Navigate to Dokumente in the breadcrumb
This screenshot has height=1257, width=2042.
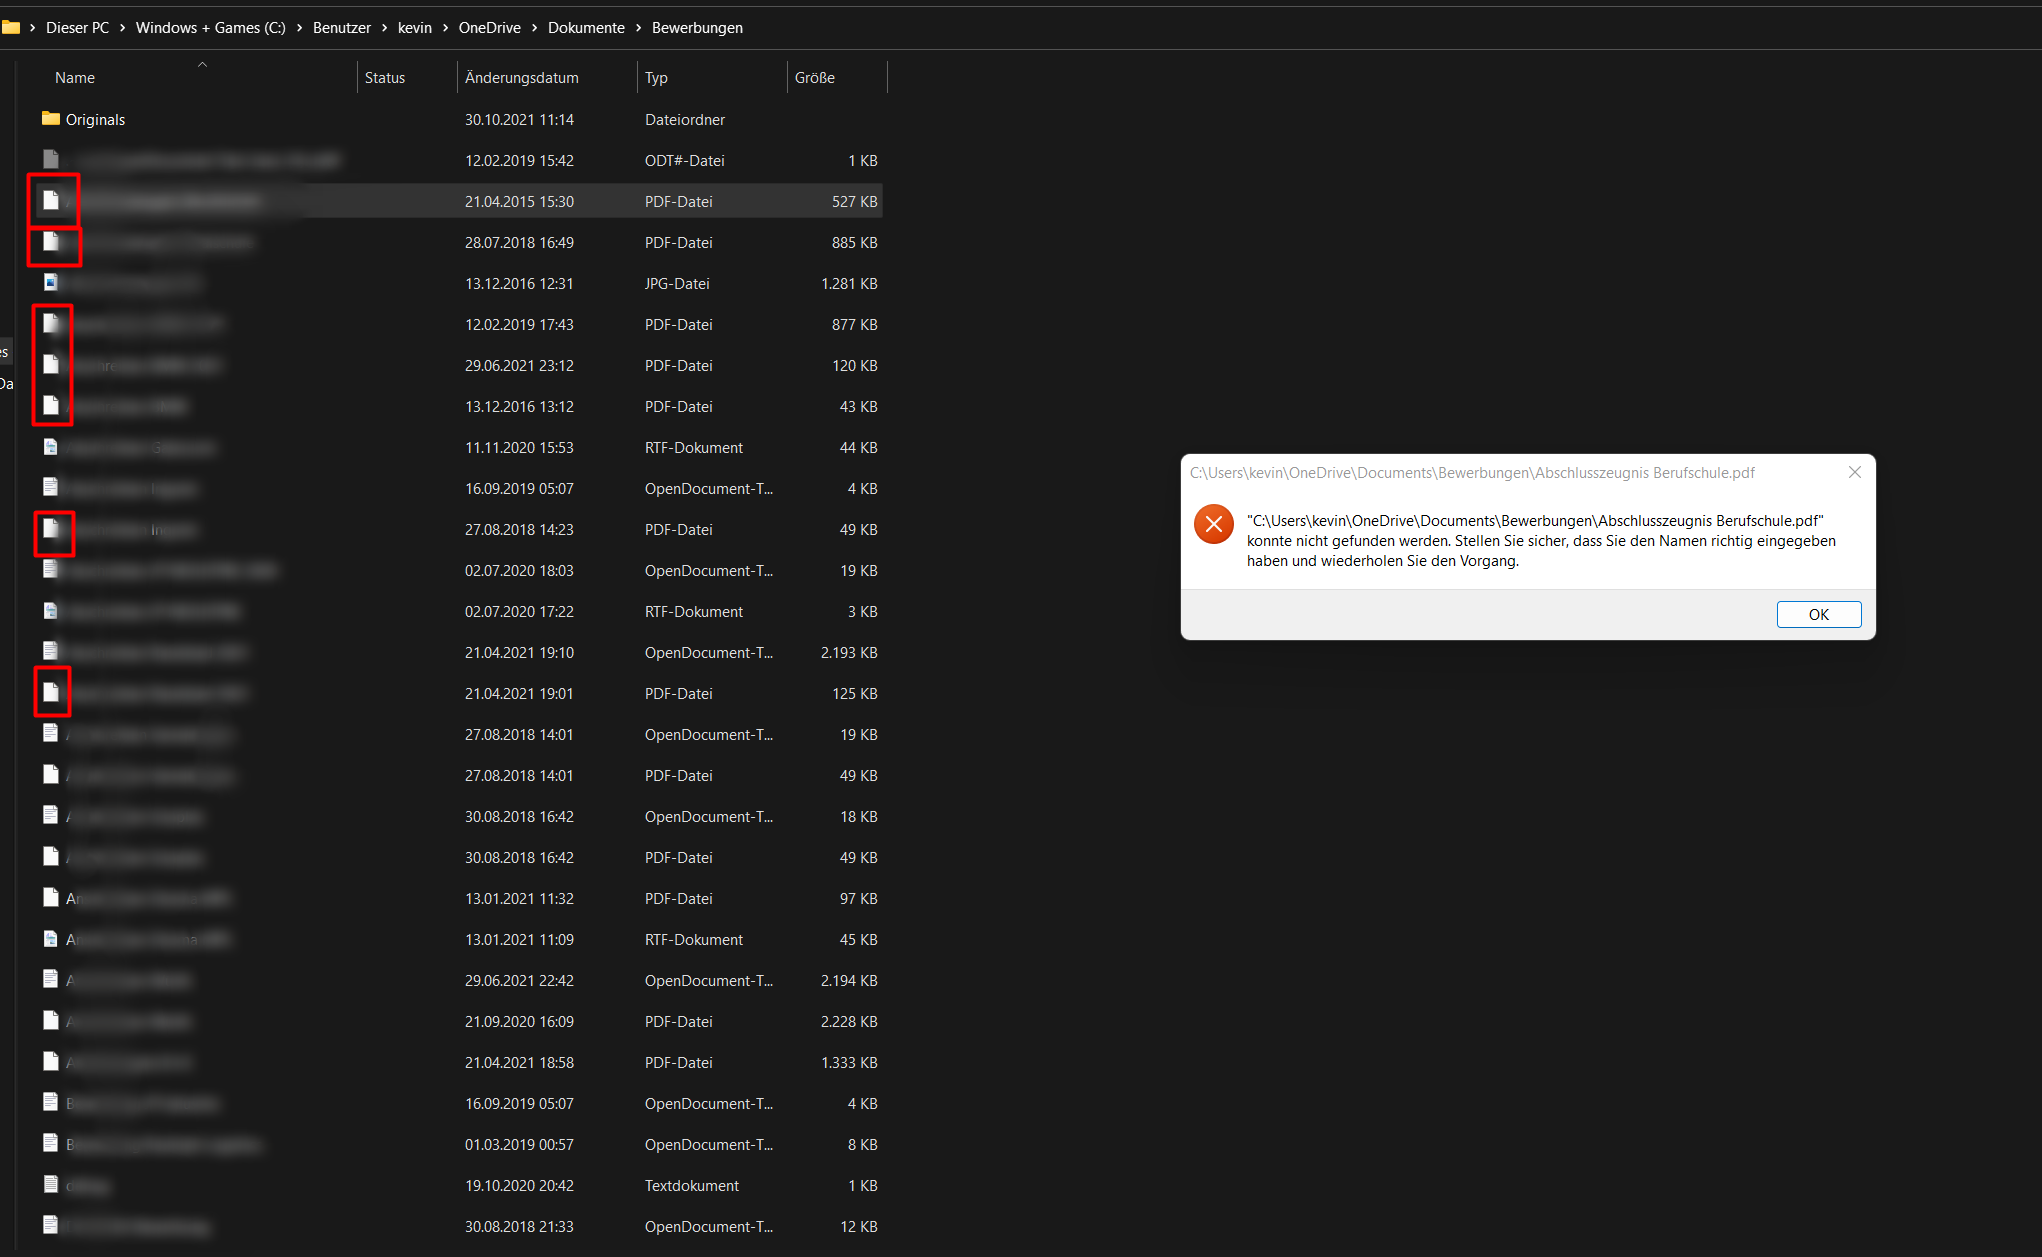(586, 28)
